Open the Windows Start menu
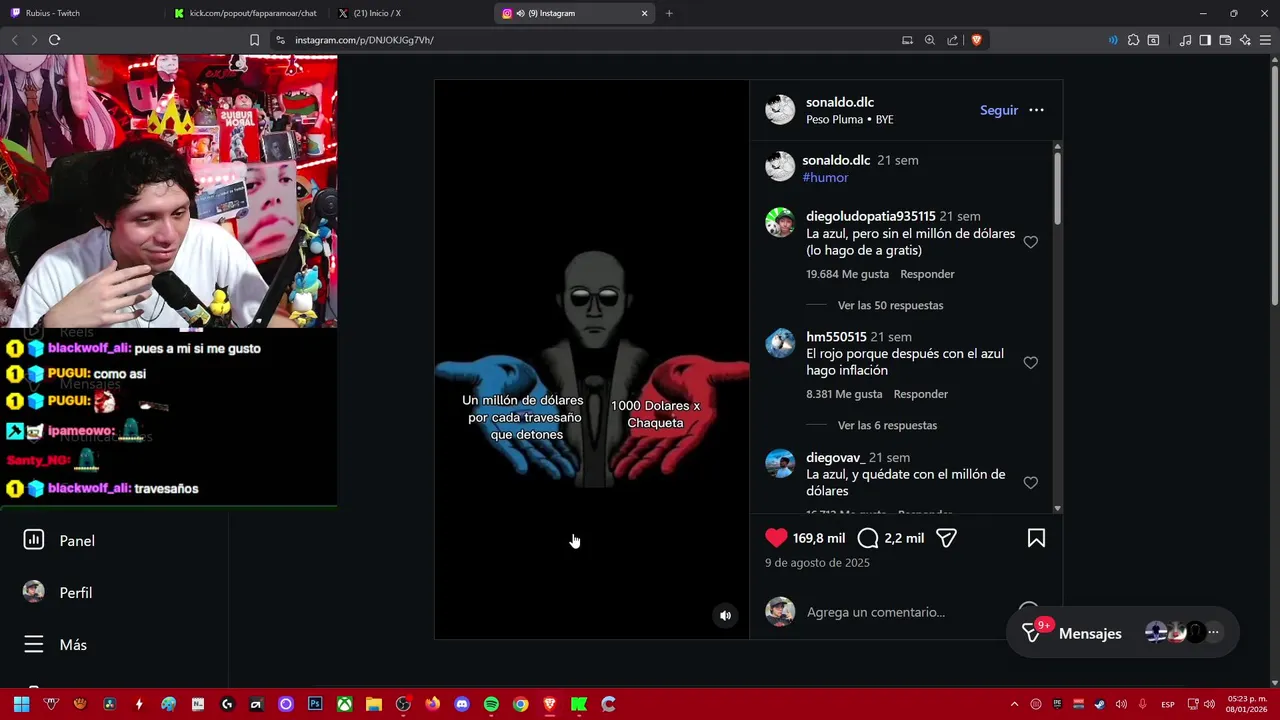Image resolution: width=1280 pixels, height=720 pixels. tap(21, 704)
